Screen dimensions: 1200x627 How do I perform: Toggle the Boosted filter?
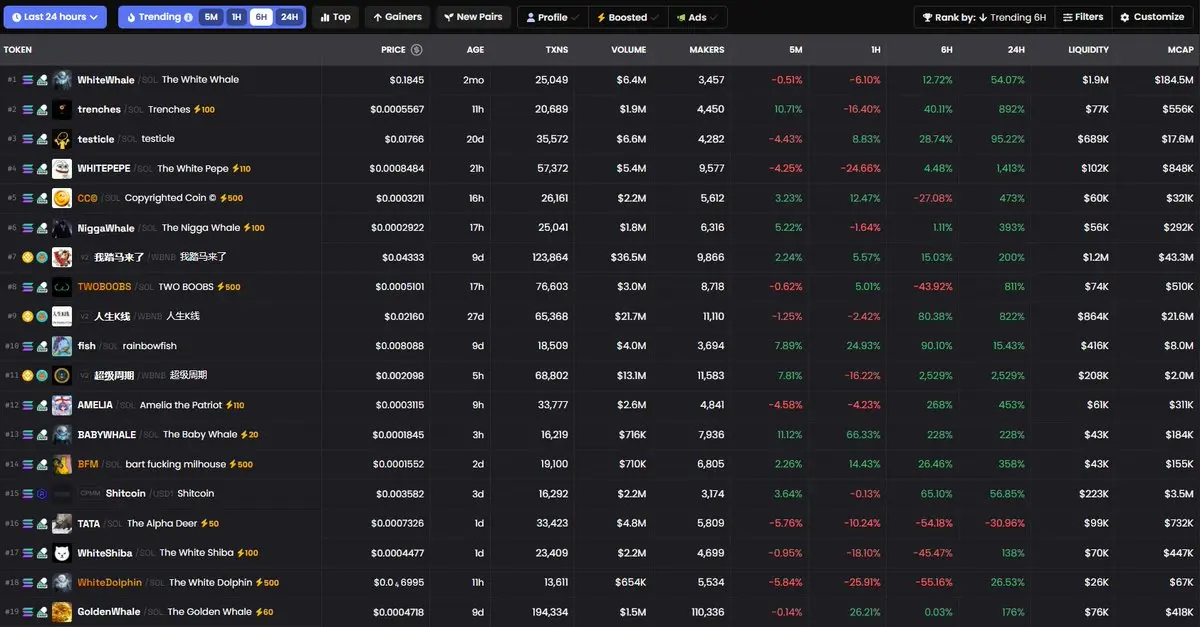(x=626, y=17)
